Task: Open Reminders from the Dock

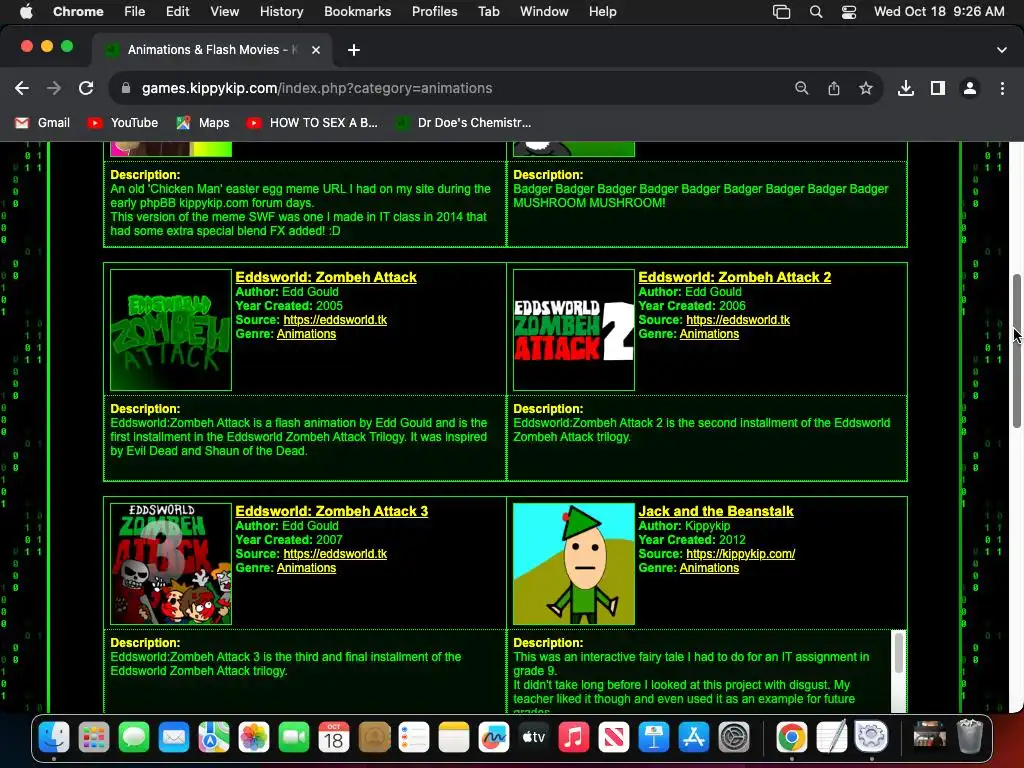Action: point(414,737)
